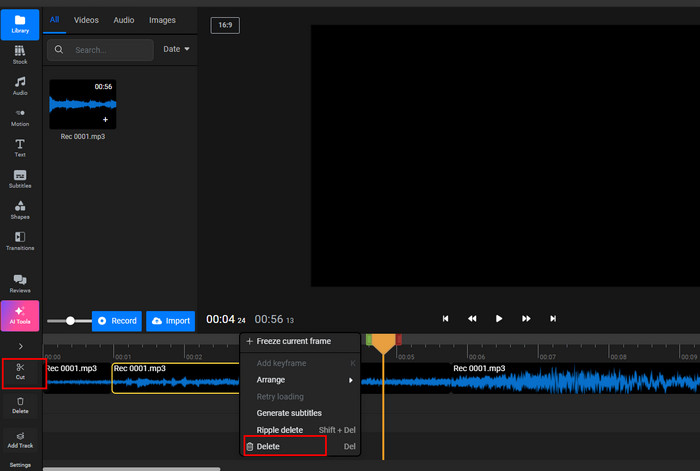The image size is (700, 471).
Task: Click the Delete trash tool in sidebar
Action: (20, 405)
